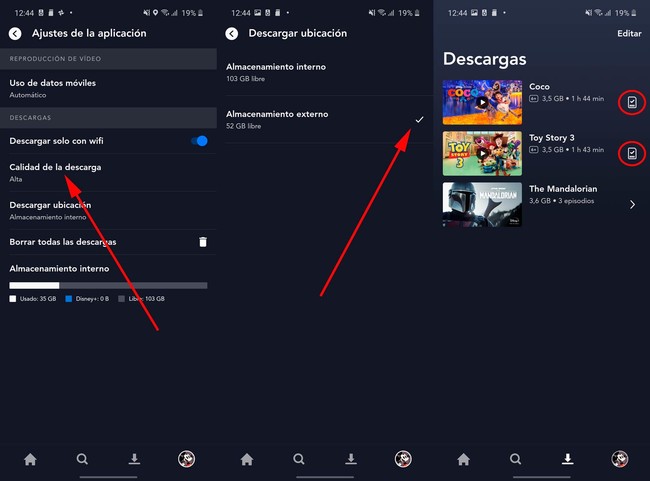Play Coco from its thumbnail
650x481 pixels.
click(482, 102)
